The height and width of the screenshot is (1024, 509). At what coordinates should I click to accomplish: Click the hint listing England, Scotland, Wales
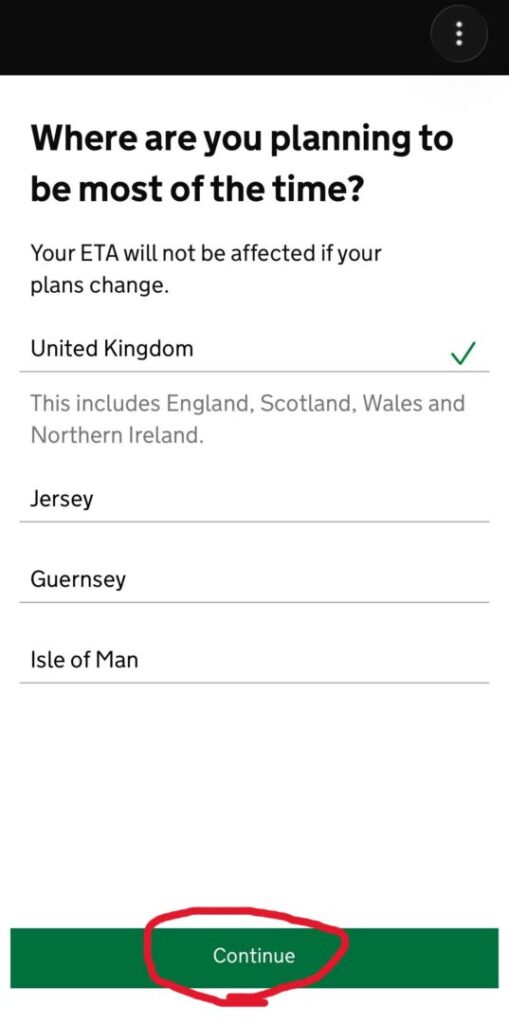pos(248,419)
